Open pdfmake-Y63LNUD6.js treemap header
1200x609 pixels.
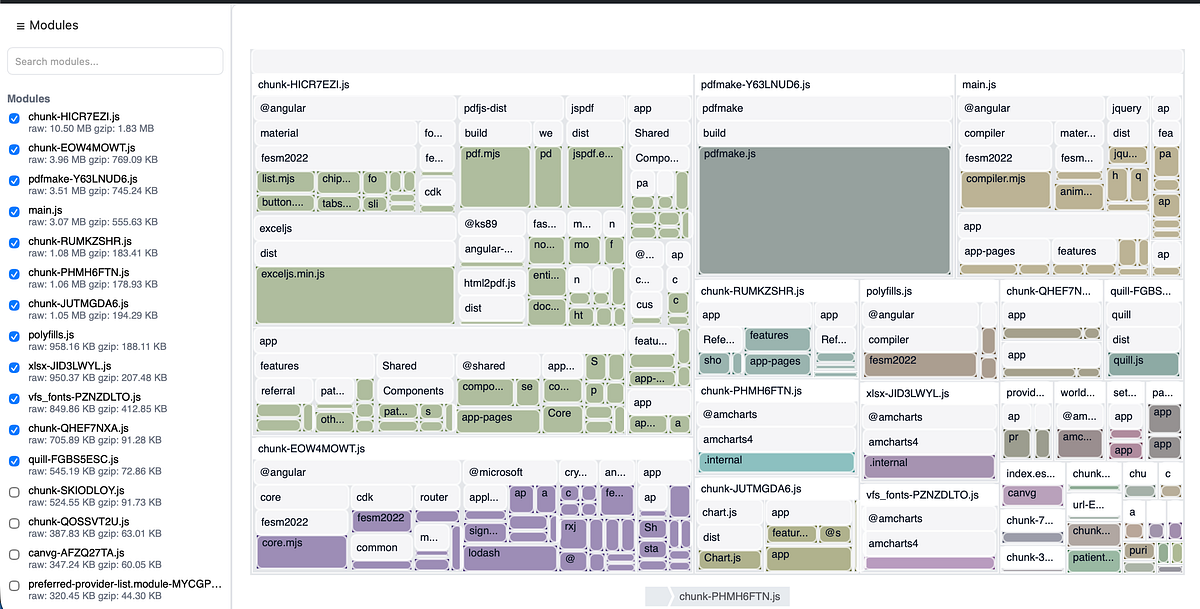click(824, 85)
